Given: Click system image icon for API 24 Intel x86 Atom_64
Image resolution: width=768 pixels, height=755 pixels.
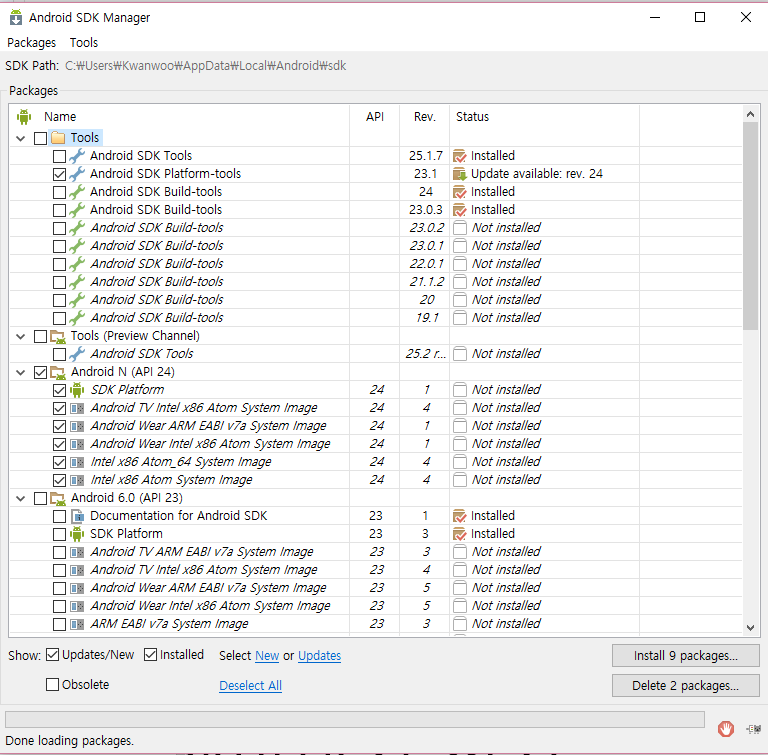Looking at the screenshot, I should click(77, 462).
